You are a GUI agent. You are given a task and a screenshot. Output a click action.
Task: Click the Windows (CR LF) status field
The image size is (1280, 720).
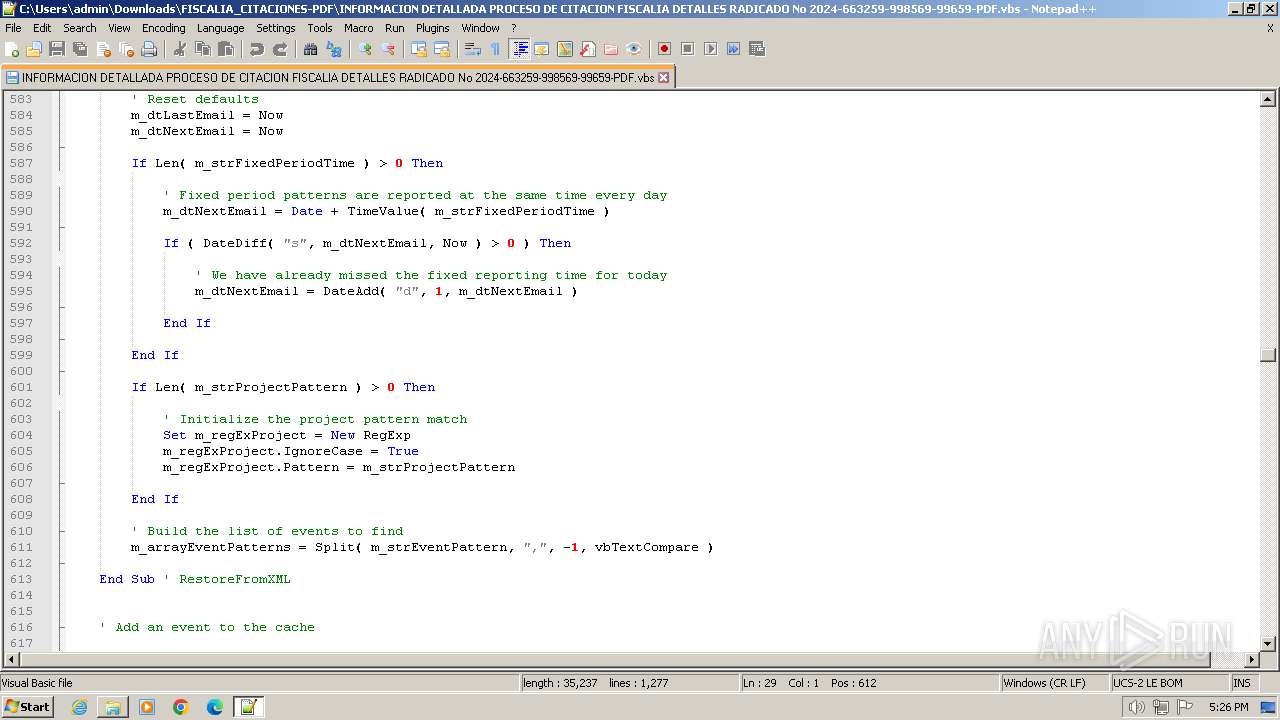point(1055,683)
